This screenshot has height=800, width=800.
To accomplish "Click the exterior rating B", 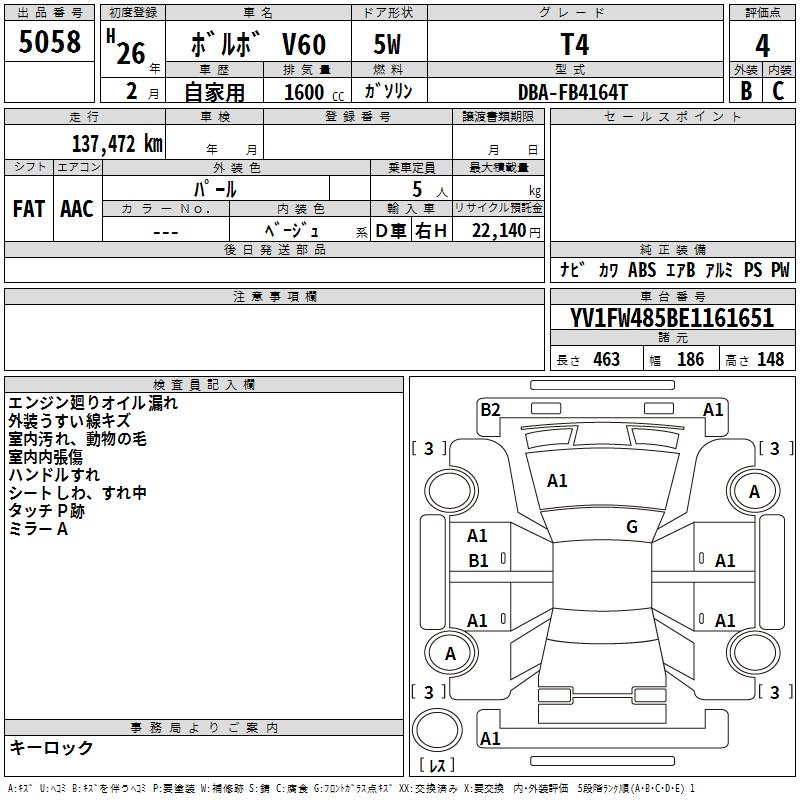I will [746, 91].
